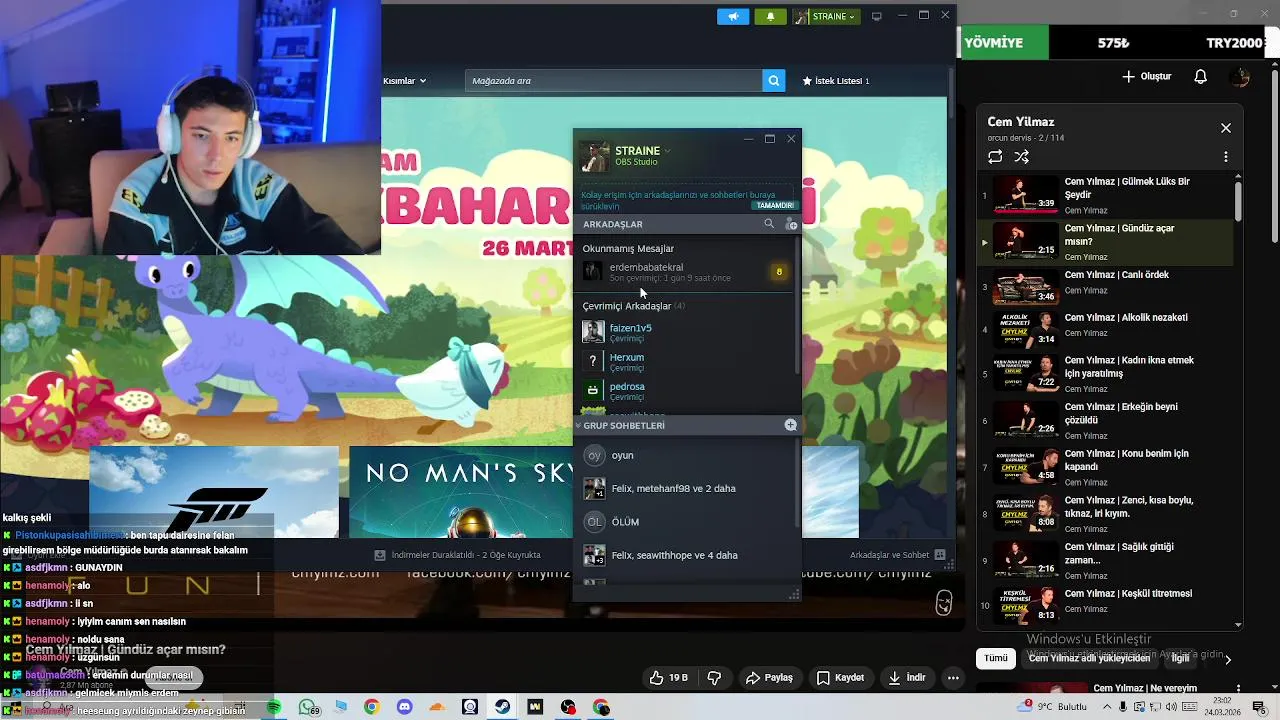Collapse Okunmamış Mesajlar section
The image size is (1280, 720).
628,248
